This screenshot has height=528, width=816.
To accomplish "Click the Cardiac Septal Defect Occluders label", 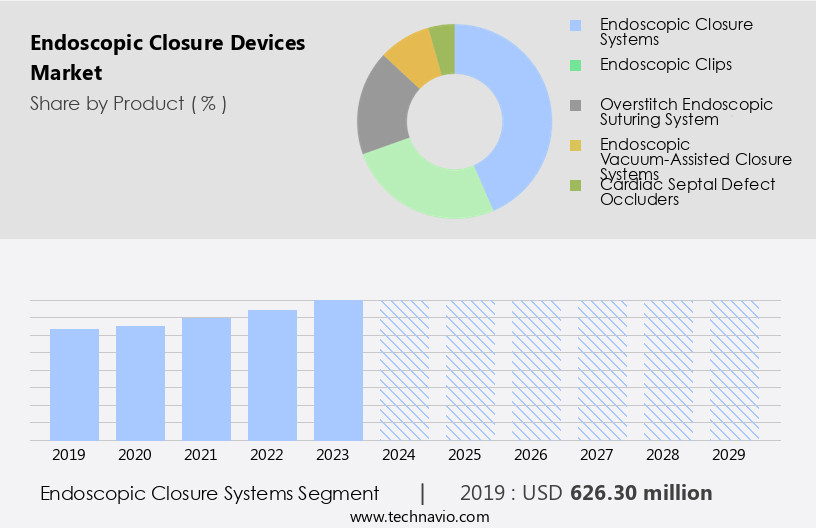I will coord(687,191).
